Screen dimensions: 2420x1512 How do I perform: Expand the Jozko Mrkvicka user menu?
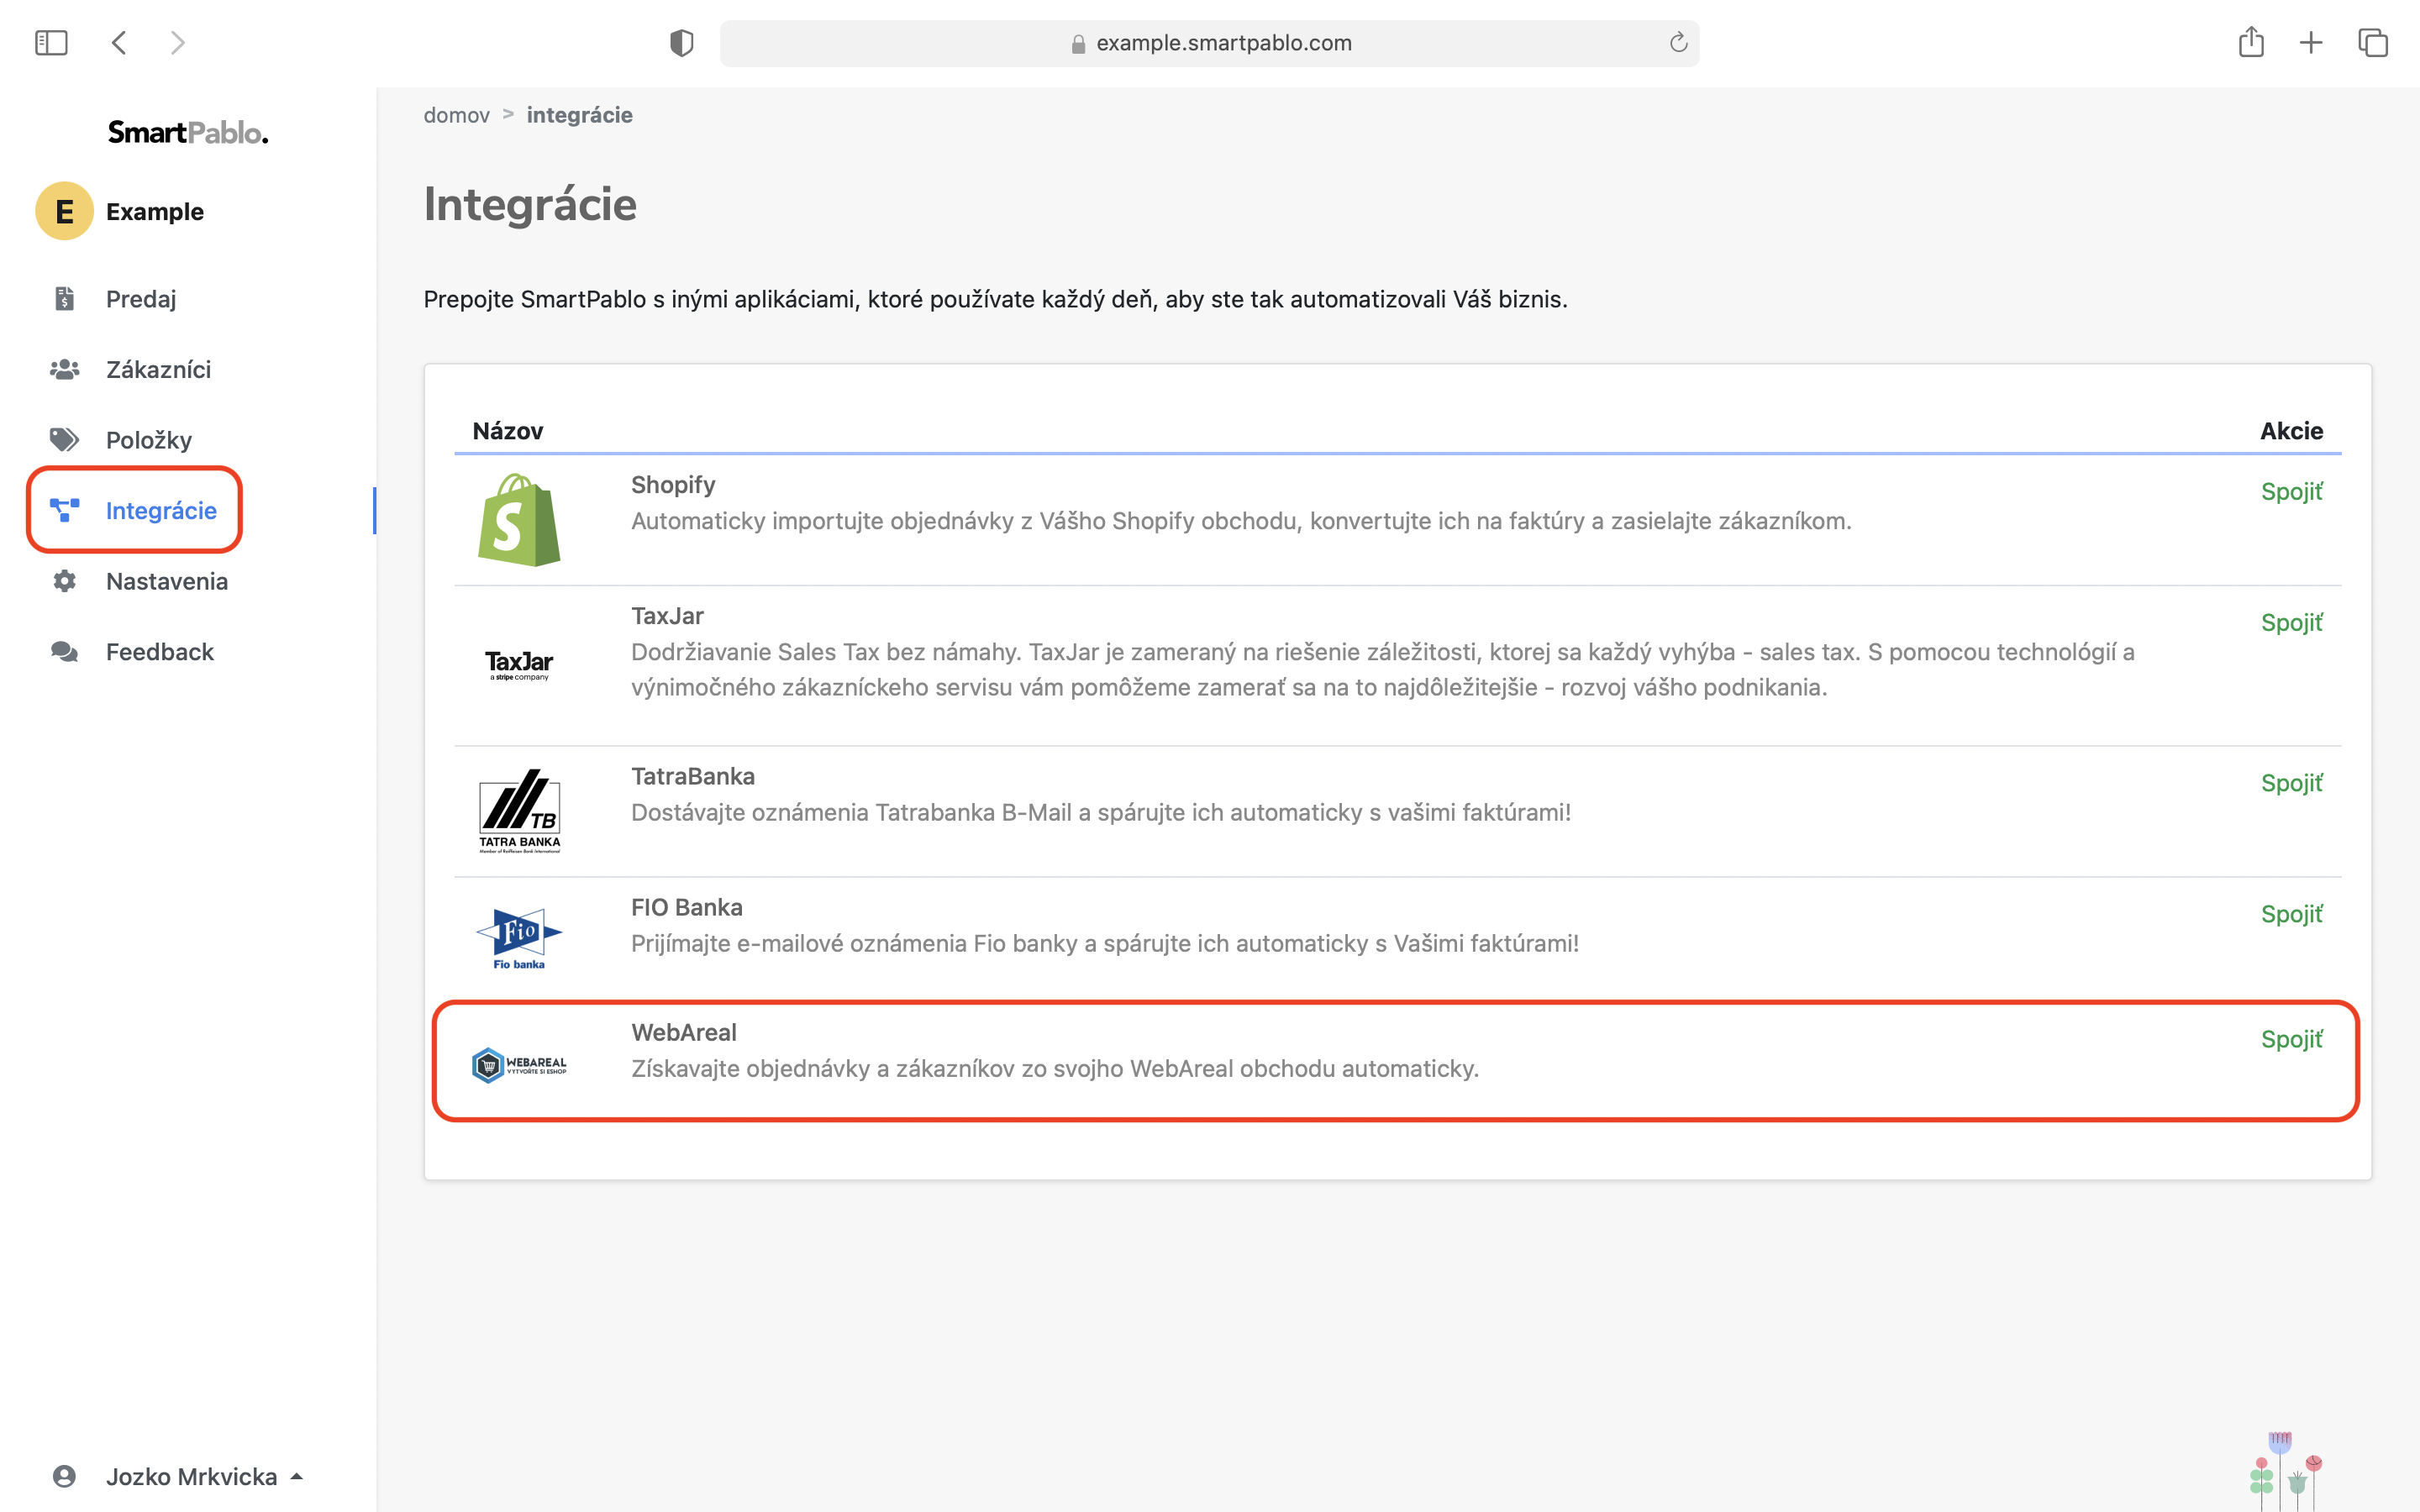(204, 1477)
